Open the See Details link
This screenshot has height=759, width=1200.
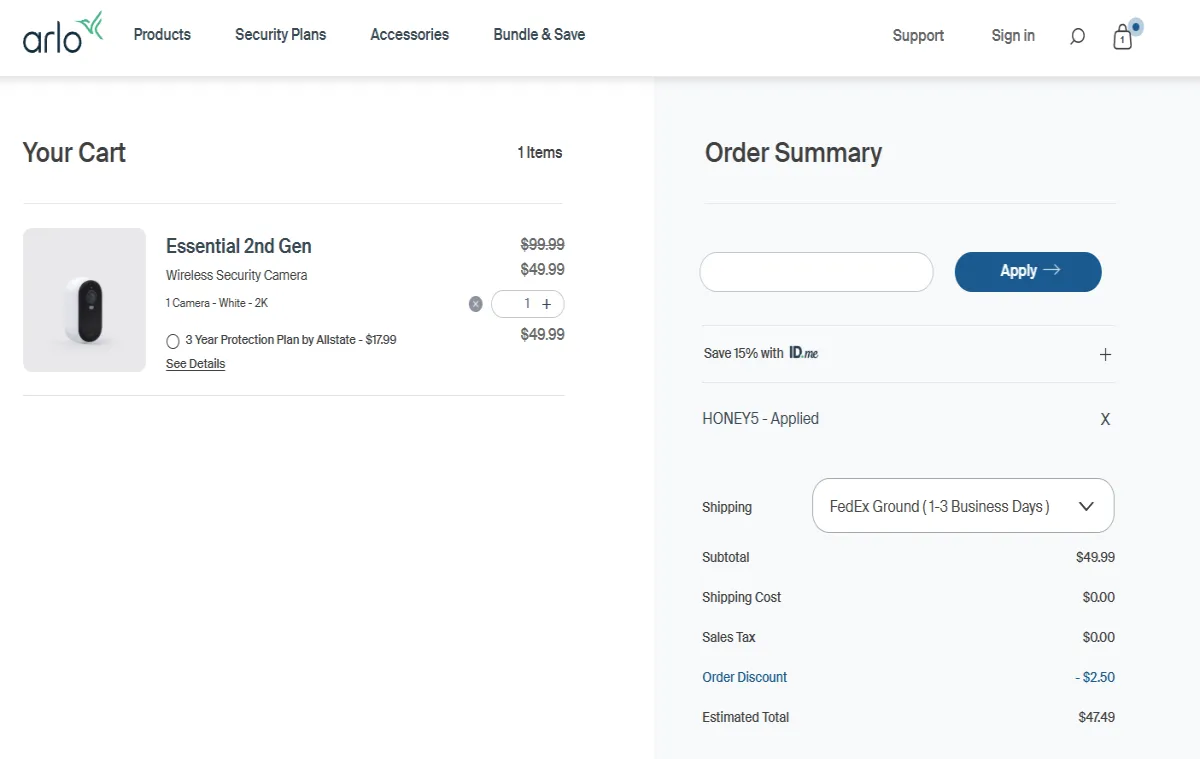pos(195,363)
